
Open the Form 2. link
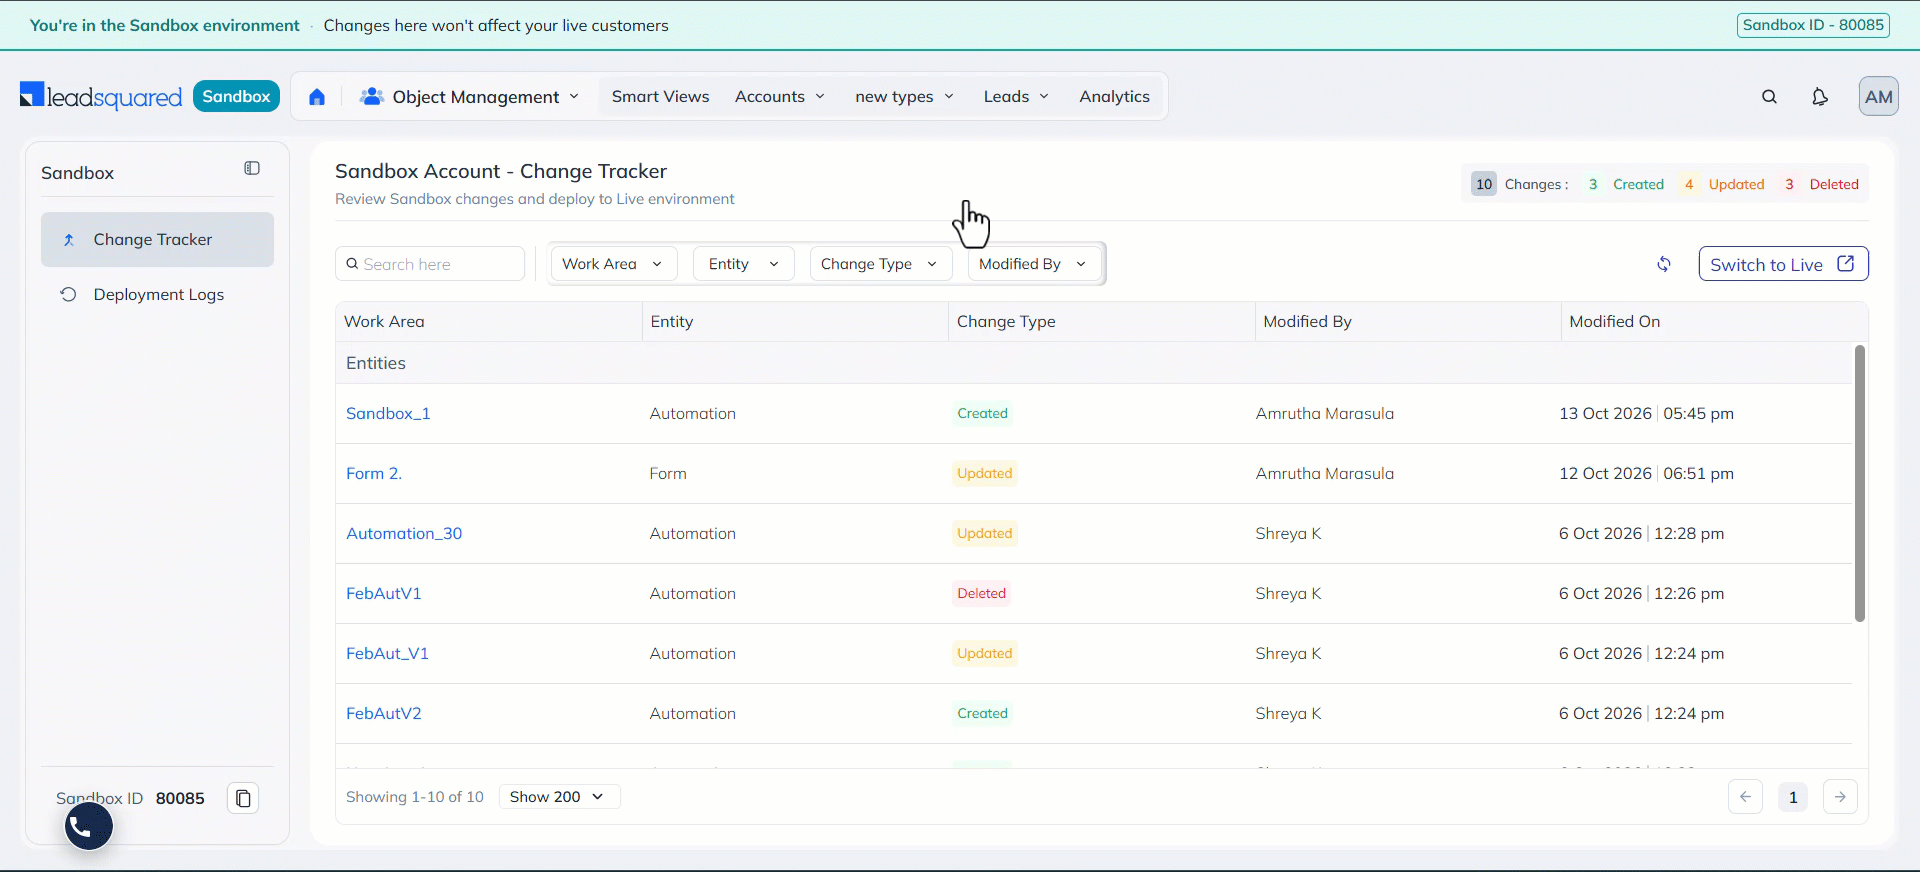[374, 474]
